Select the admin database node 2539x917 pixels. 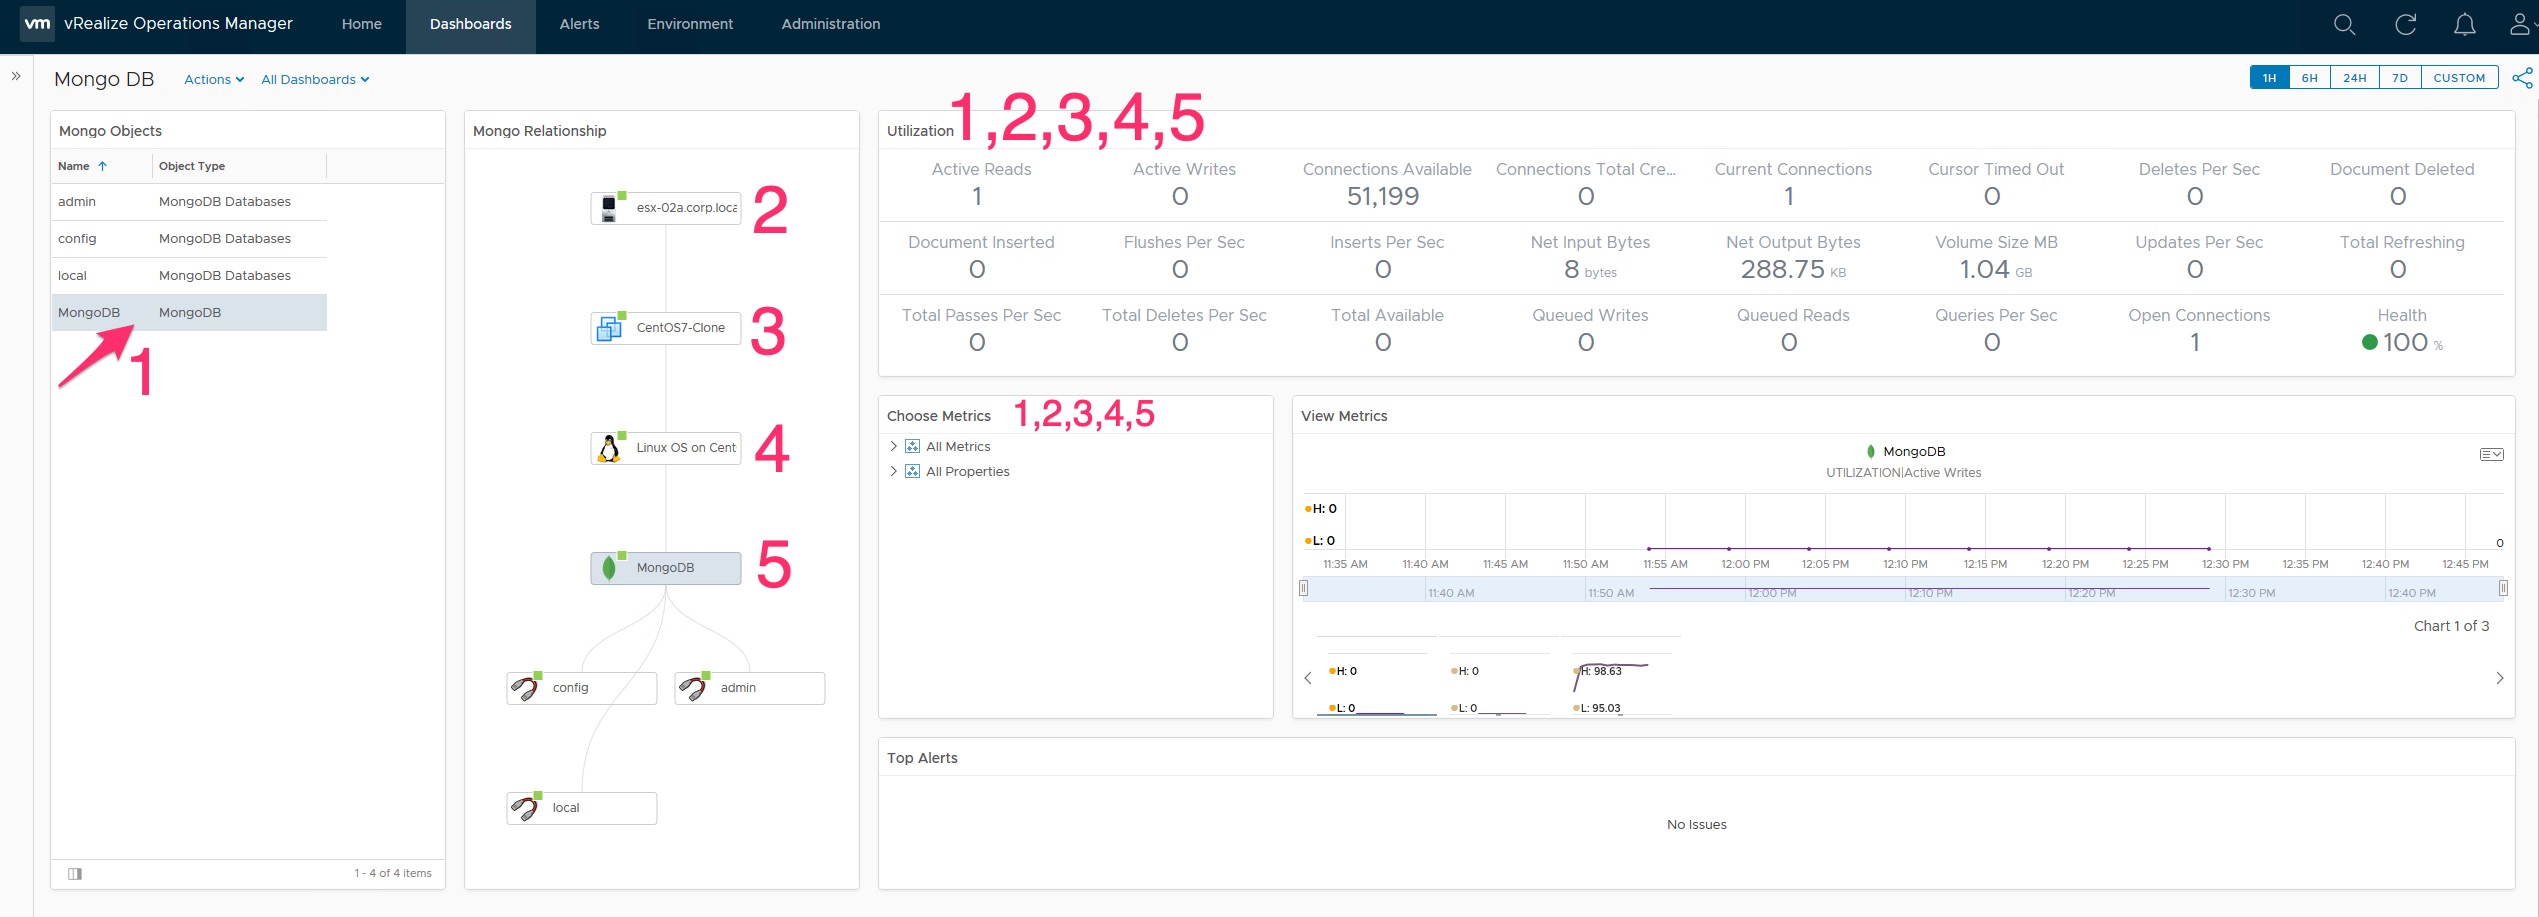[750, 688]
